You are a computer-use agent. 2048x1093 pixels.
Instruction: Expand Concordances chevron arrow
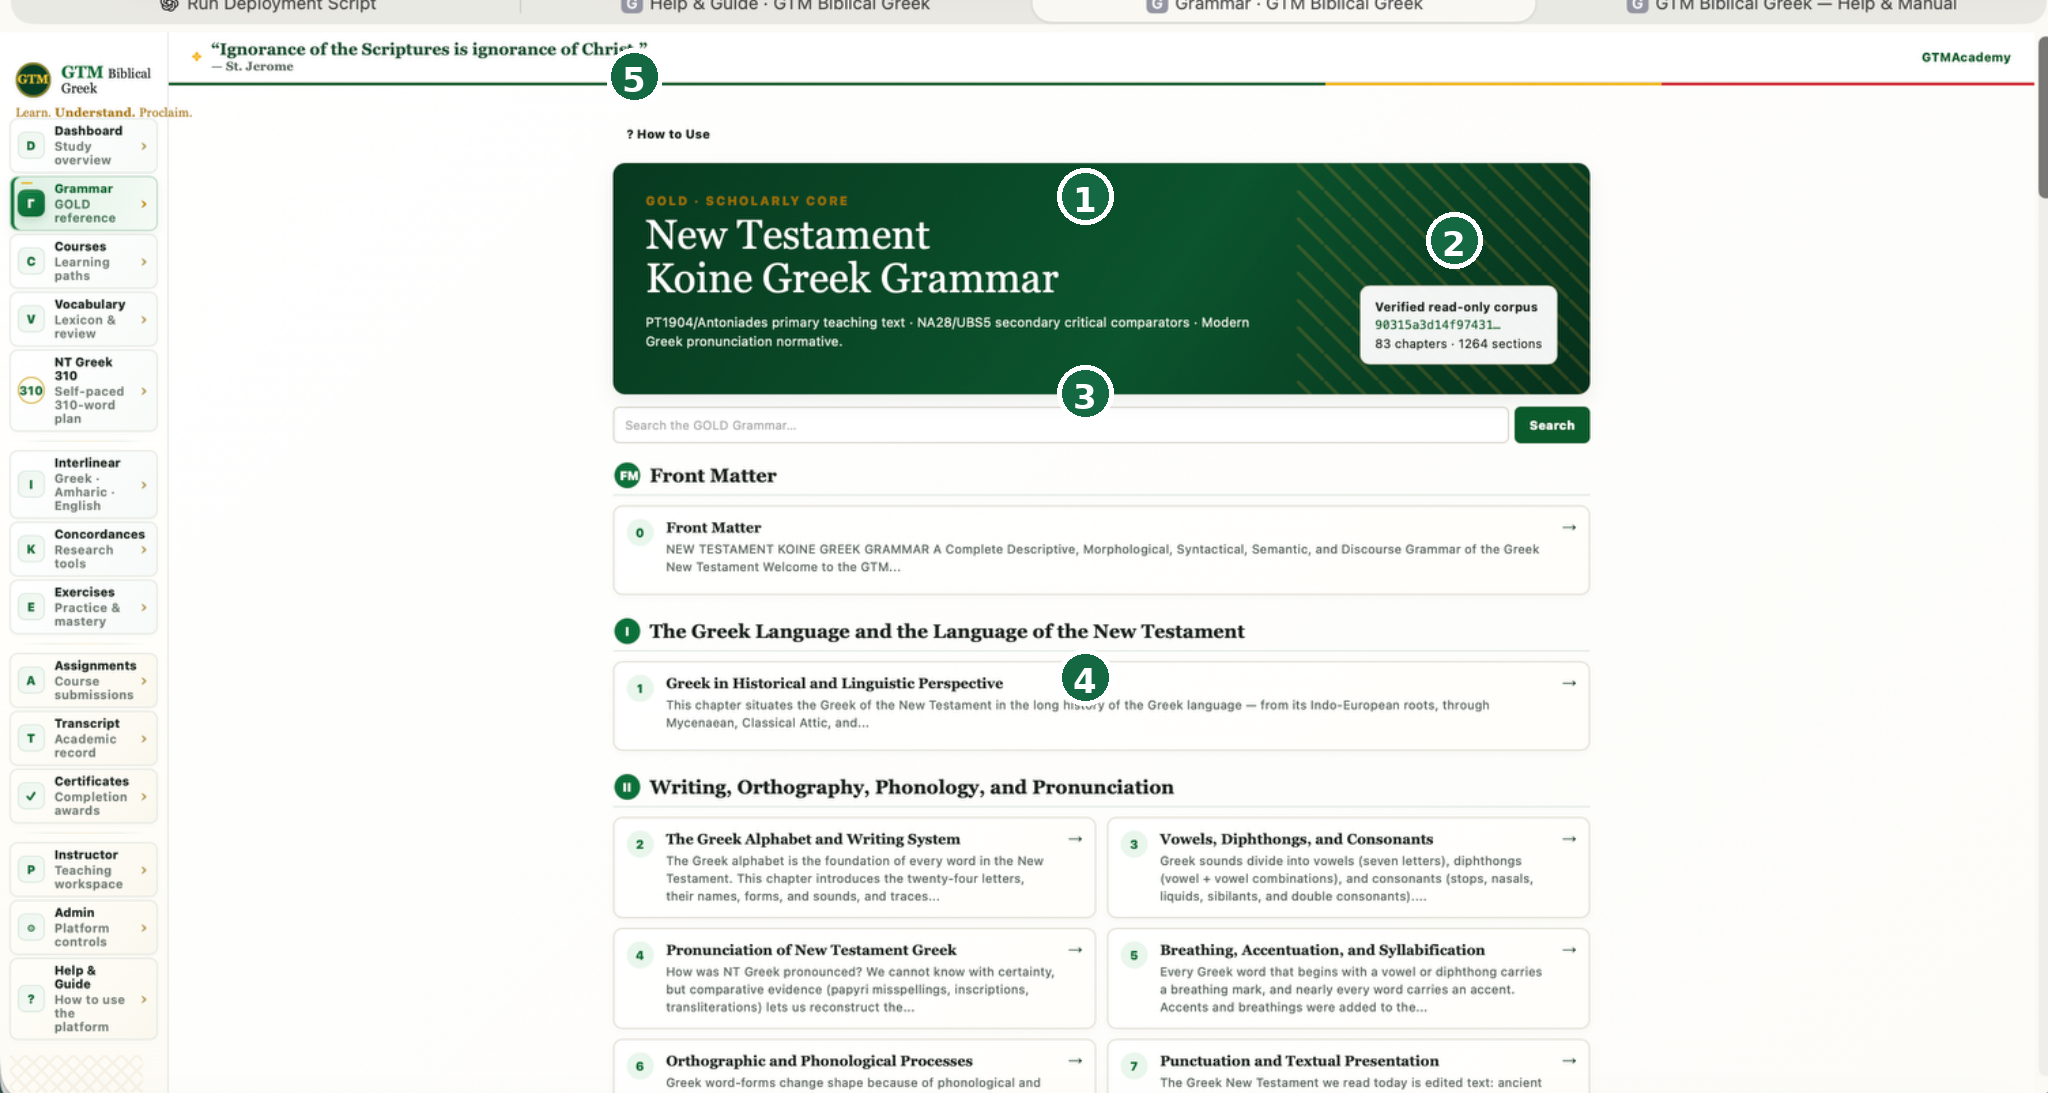(144, 549)
